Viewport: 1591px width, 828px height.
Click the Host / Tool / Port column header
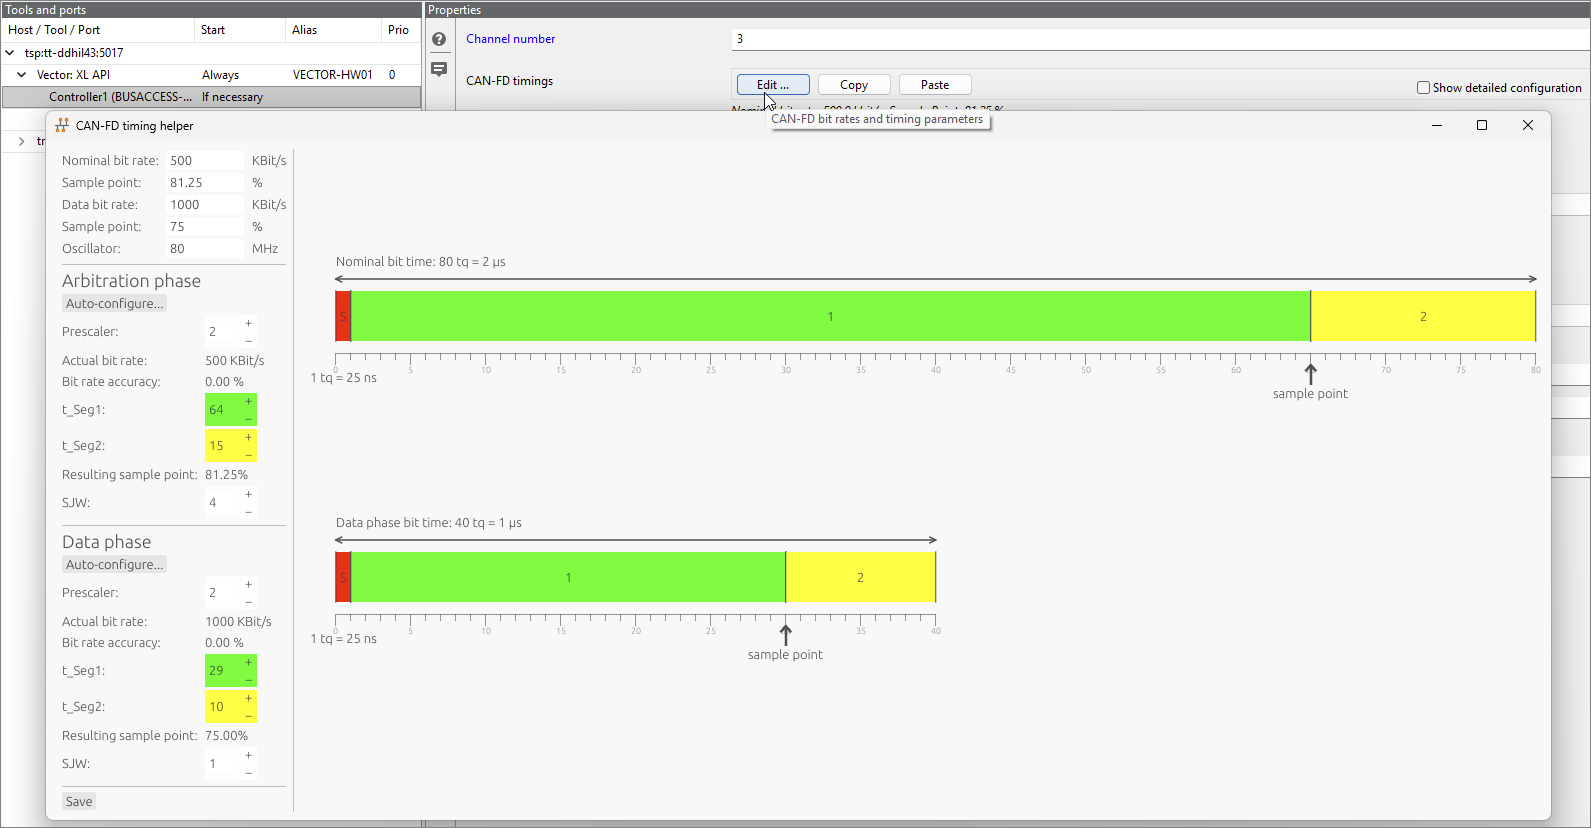(54, 30)
